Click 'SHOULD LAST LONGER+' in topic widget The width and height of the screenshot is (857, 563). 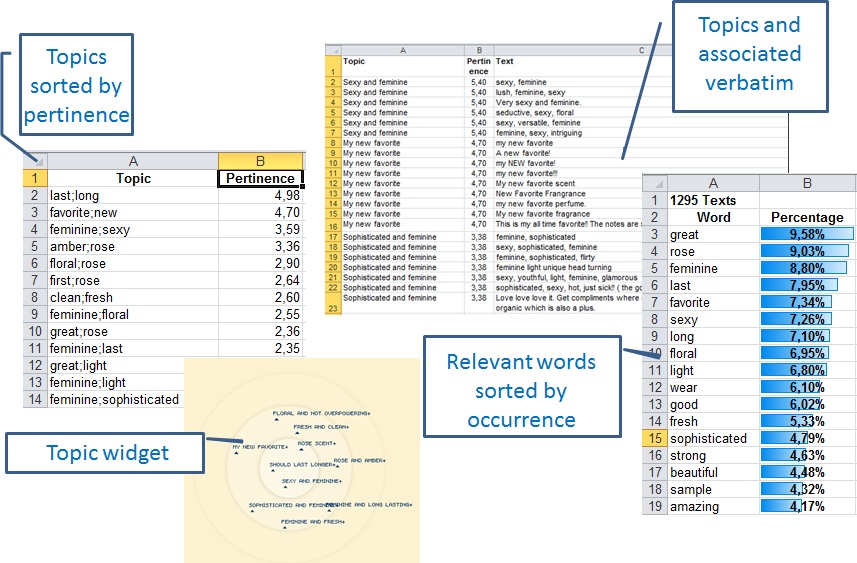coord(302,465)
